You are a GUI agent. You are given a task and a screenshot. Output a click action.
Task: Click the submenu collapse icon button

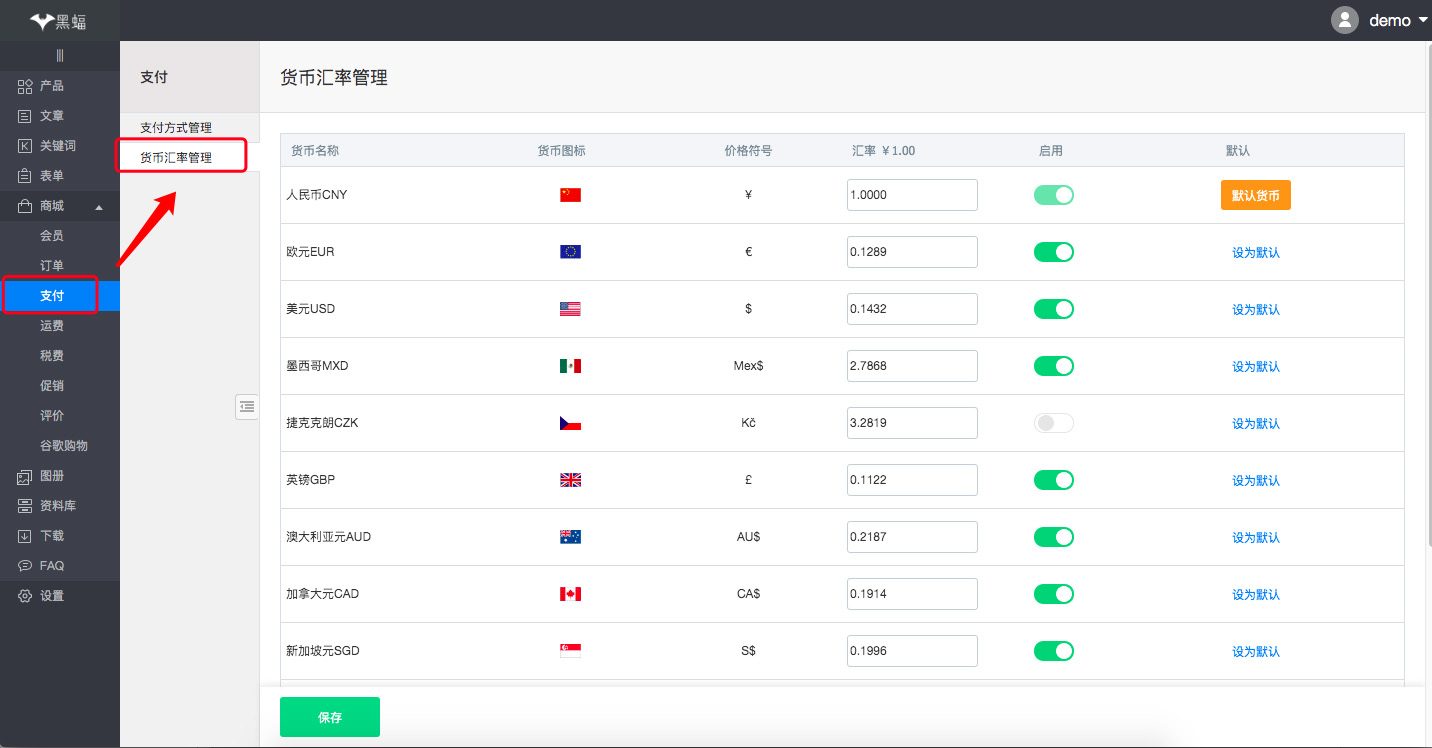(x=247, y=406)
